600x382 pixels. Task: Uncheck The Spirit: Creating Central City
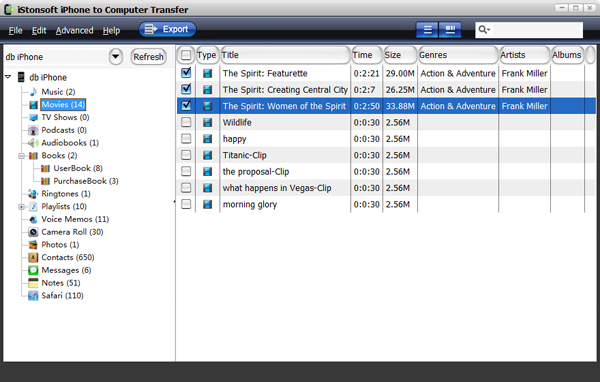pyautogui.click(x=186, y=89)
